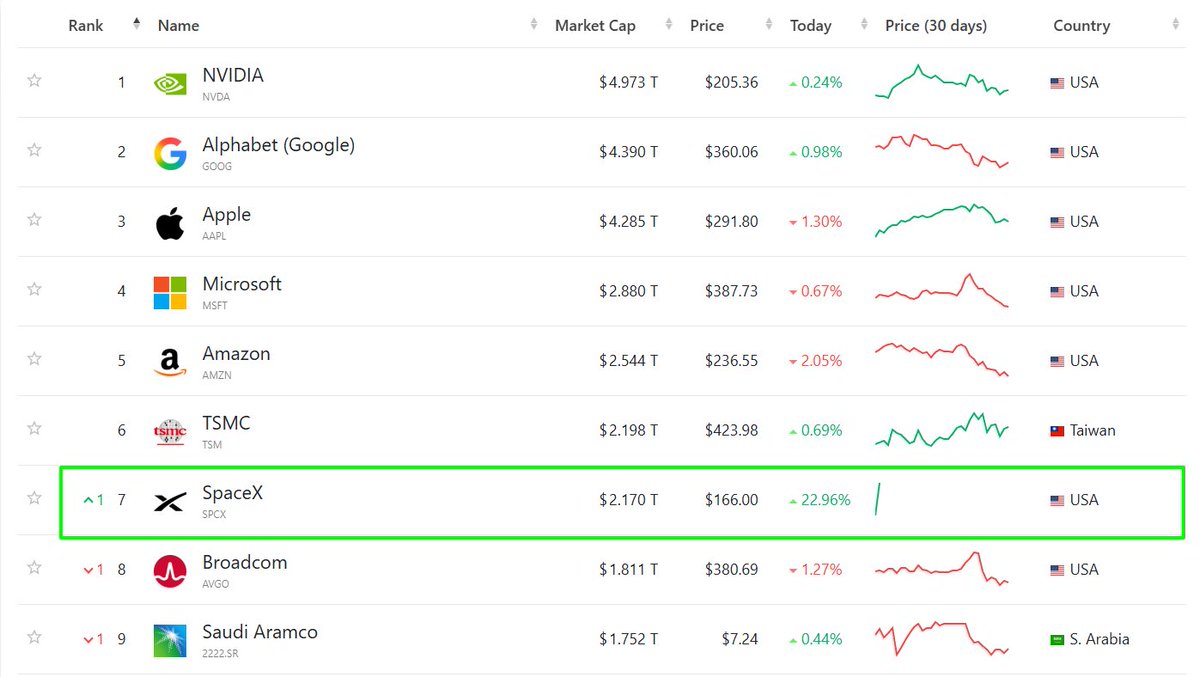Toggle favorite star for Microsoft
This screenshot has height=677, width=1200.
coord(34,290)
